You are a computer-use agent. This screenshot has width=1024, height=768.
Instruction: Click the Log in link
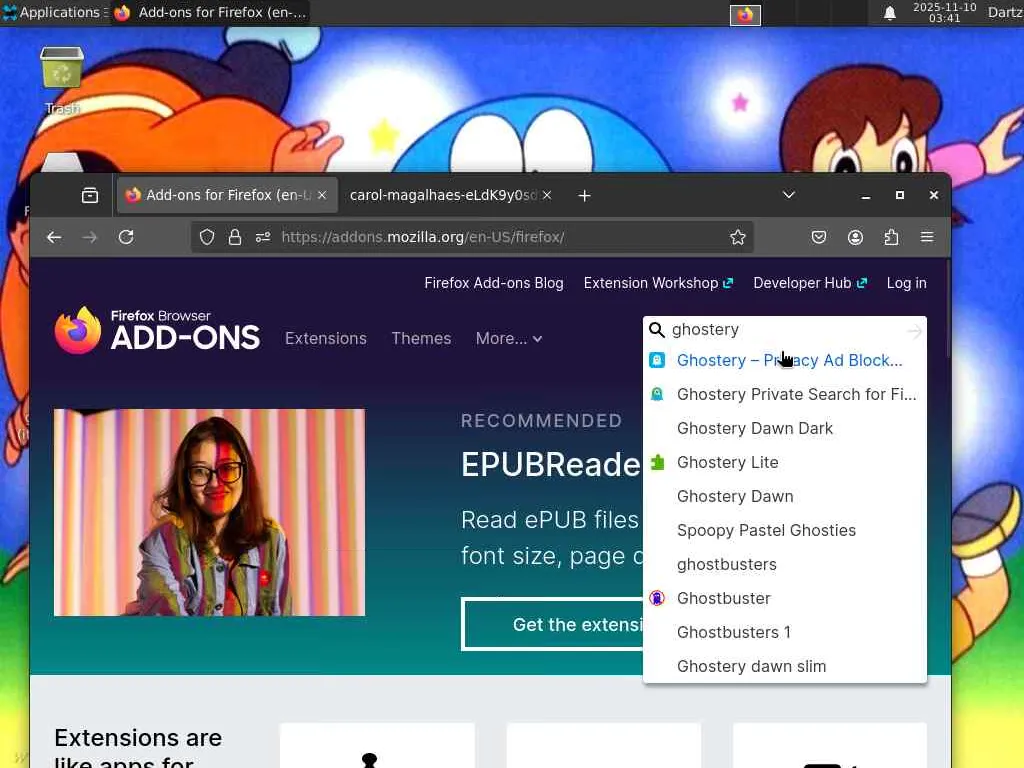(x=906, y=283)
